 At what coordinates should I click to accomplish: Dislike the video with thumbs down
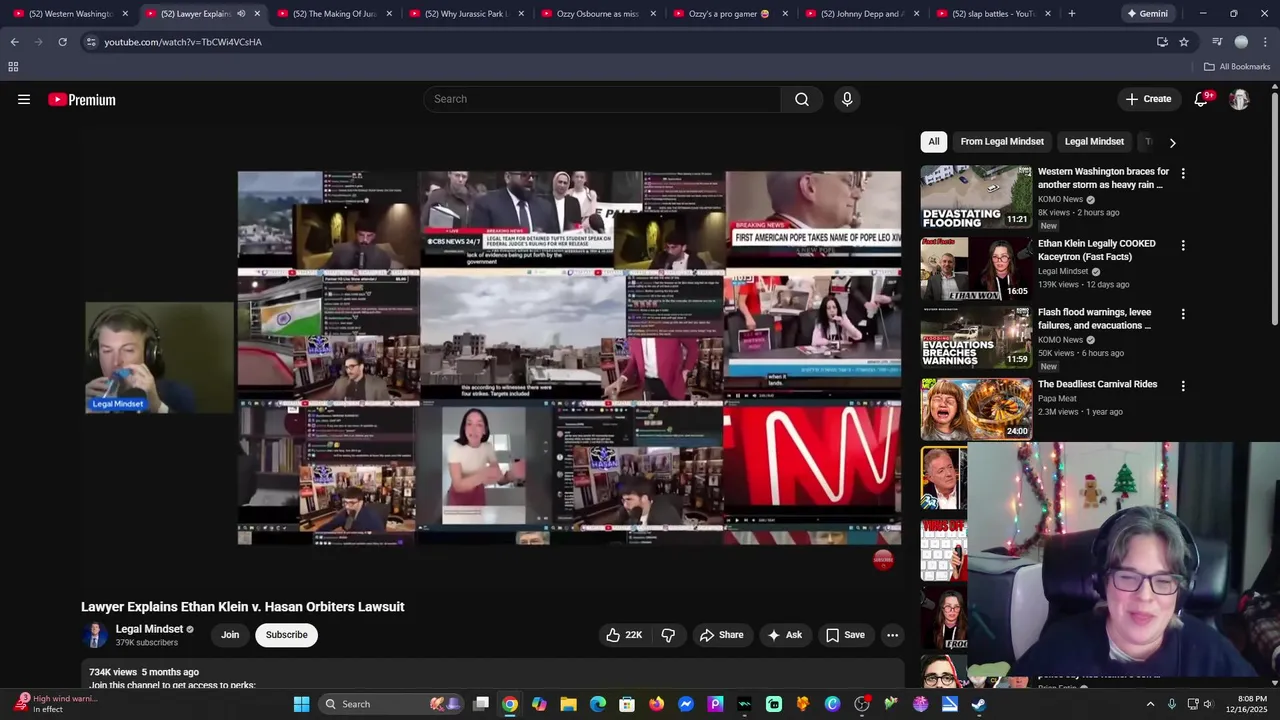668,635
